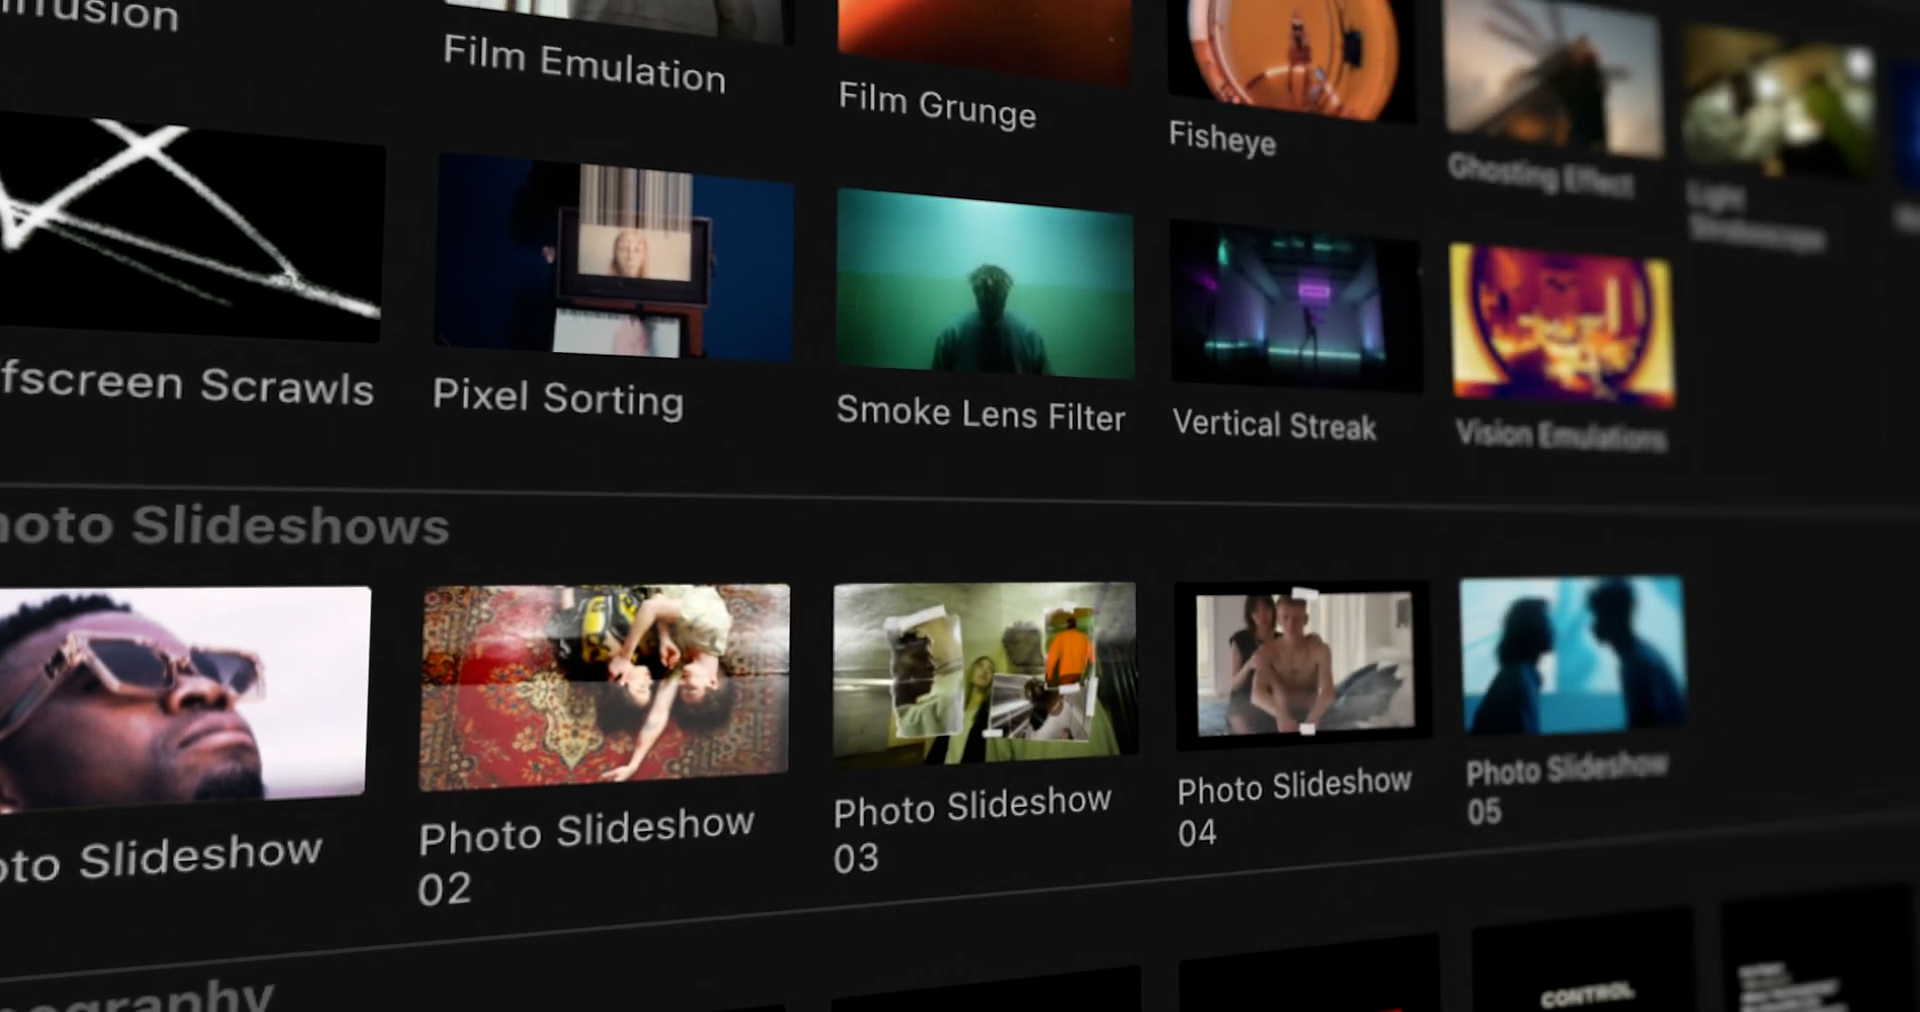1920x1012 pixels.
Task: Open the CONTROL typography thumbnail
Action: [x=1584, y=970]
